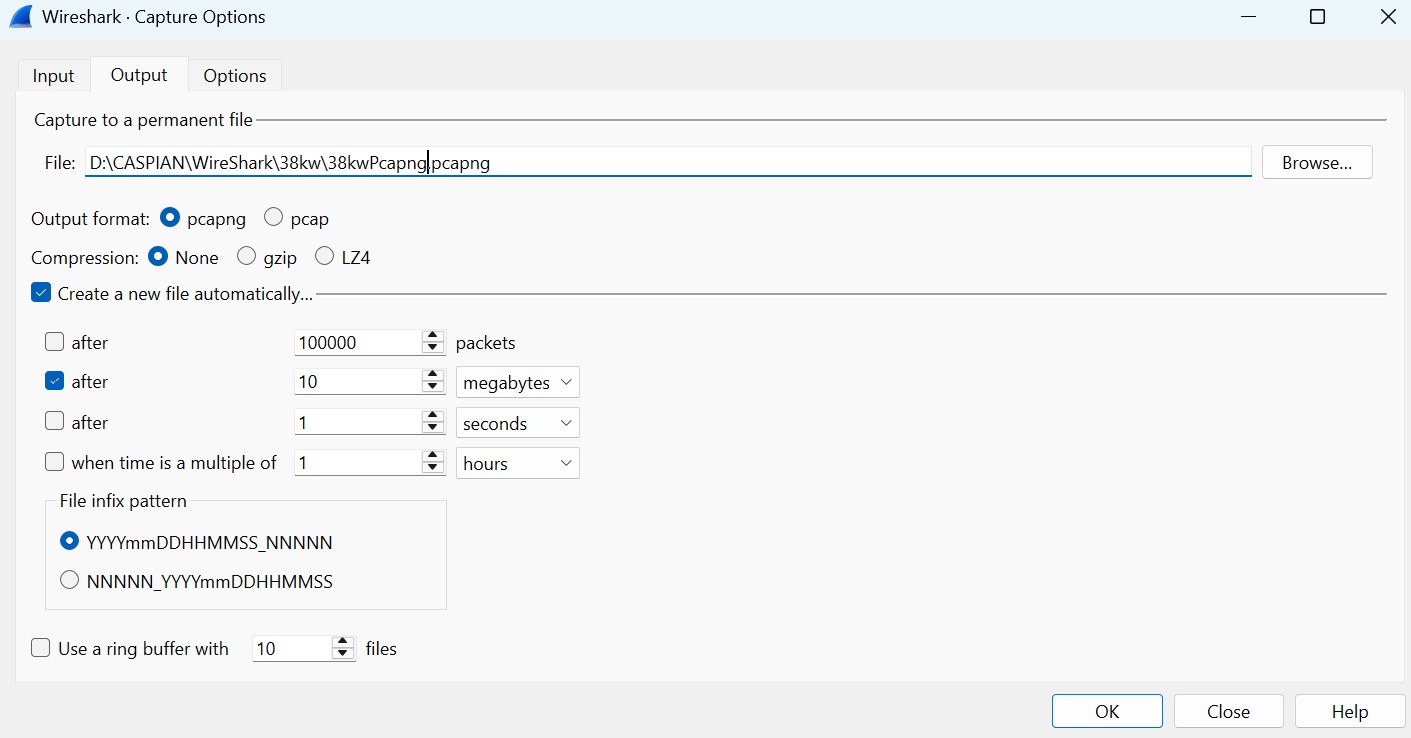Viewport: 1411px width, 738px height.
Task: Click the ring buffer files value field
Action: click(291, 648)
